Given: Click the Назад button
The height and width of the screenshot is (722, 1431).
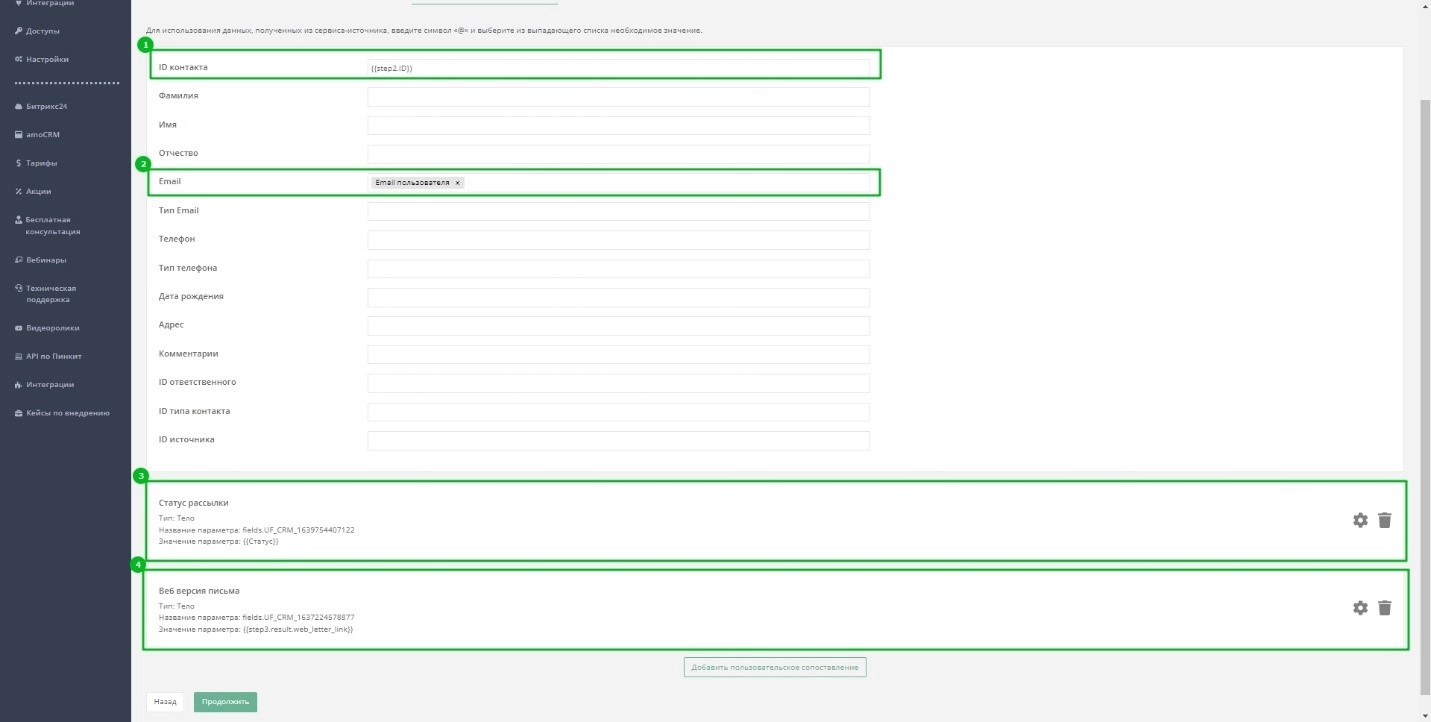Looking at the screenshot, I should (165, 702).
